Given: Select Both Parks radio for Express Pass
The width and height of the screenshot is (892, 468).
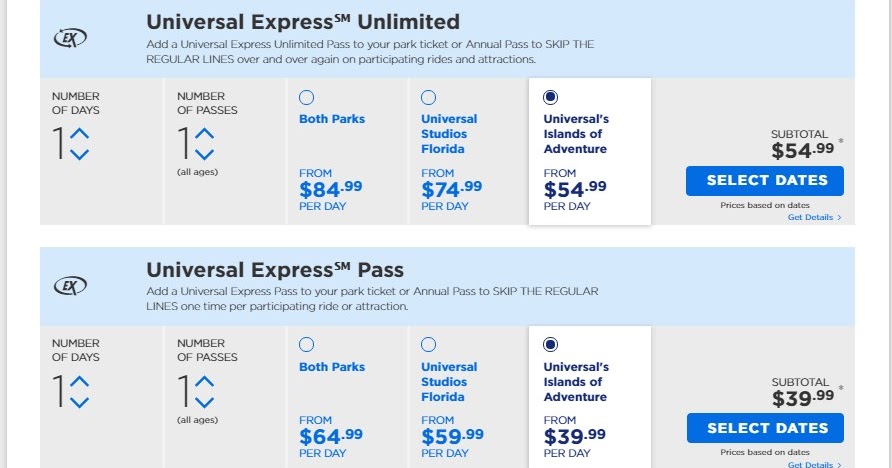Looking at the screenshot, I should (306, 345).
